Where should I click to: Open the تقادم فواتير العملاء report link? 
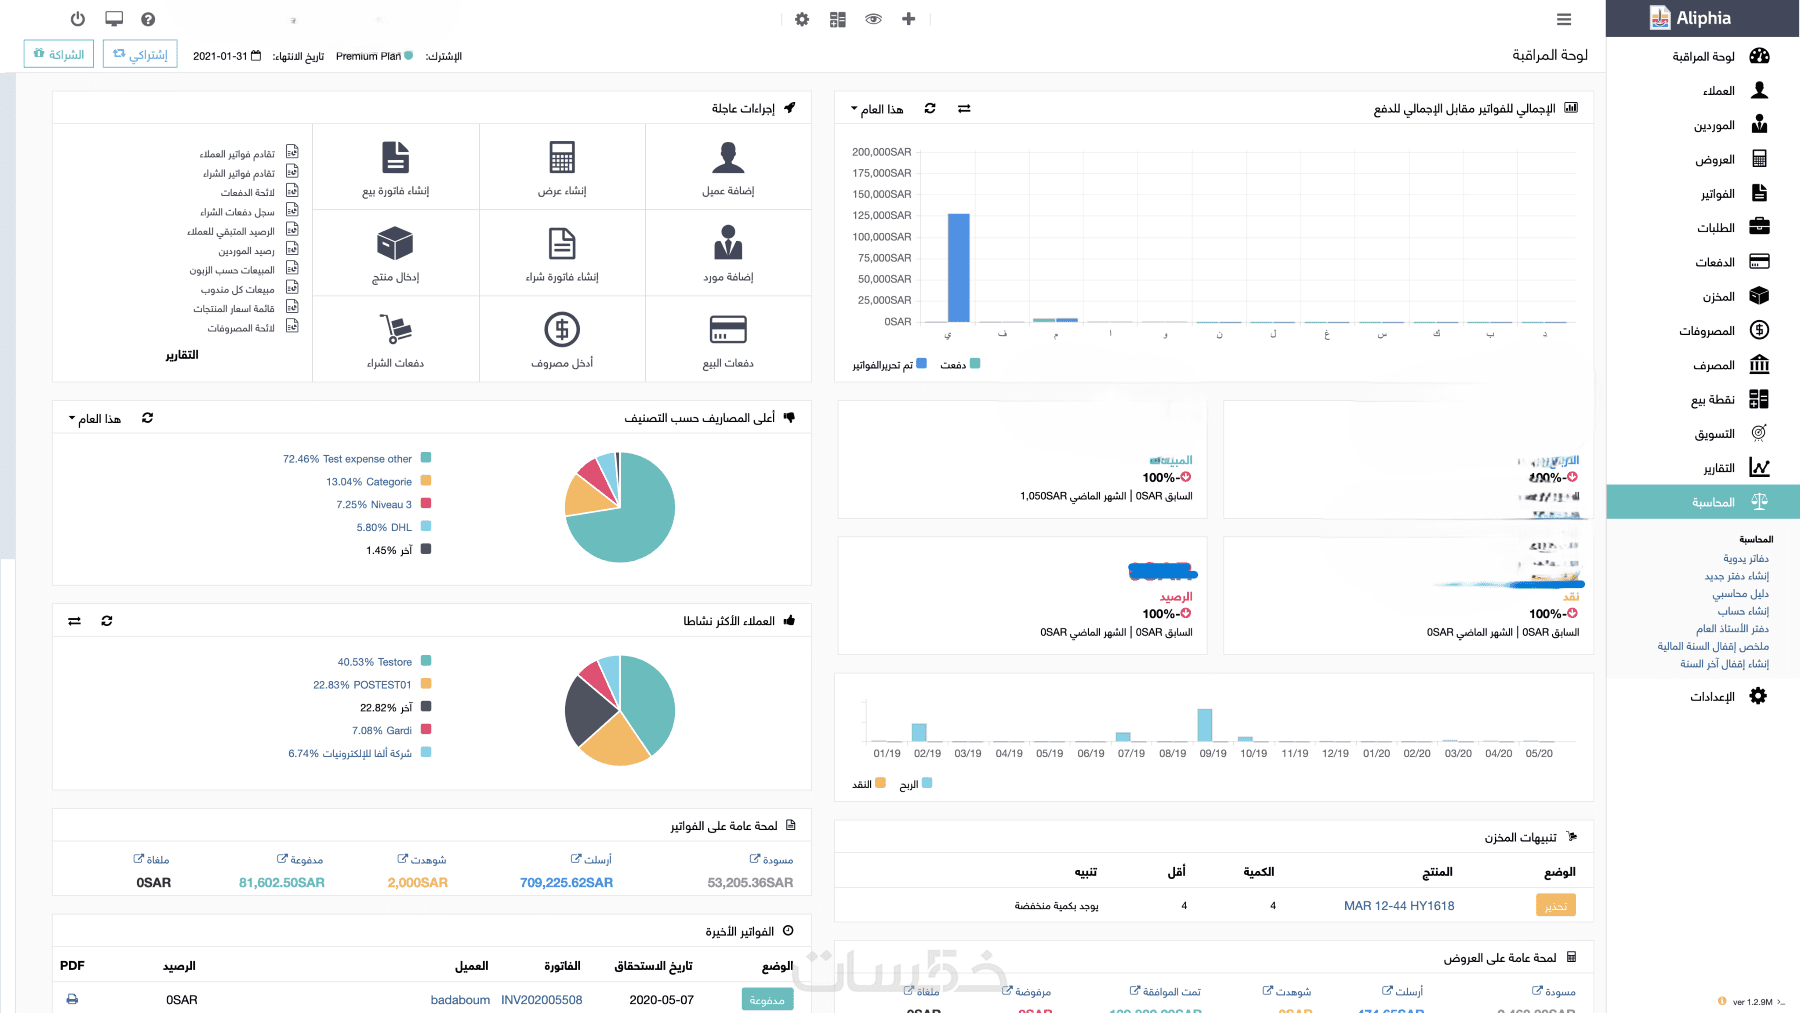[x=237, y=154]
